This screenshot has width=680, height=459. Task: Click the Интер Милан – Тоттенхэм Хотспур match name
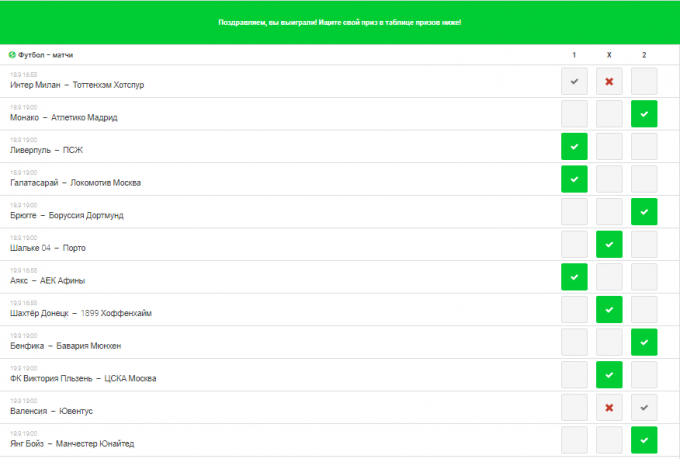[77, 85]
